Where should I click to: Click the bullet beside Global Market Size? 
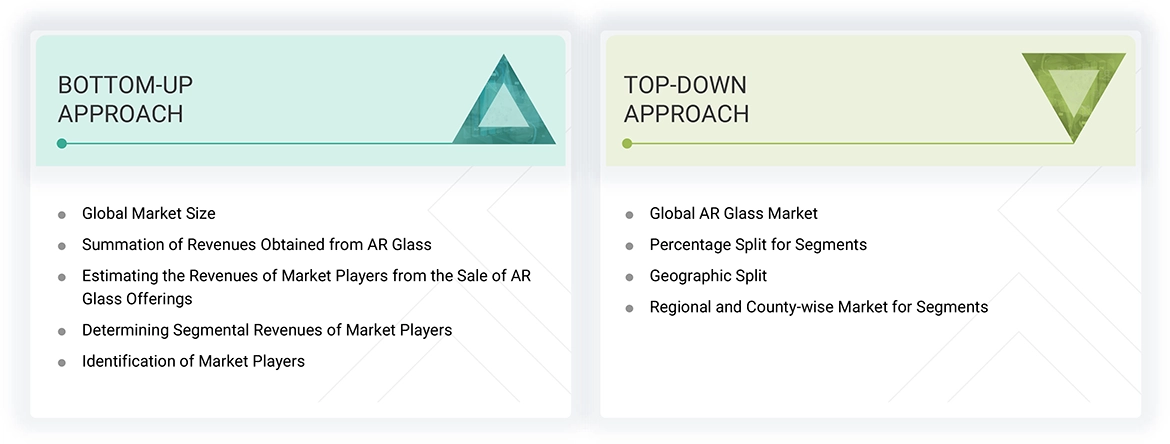(x=62, y=214)
